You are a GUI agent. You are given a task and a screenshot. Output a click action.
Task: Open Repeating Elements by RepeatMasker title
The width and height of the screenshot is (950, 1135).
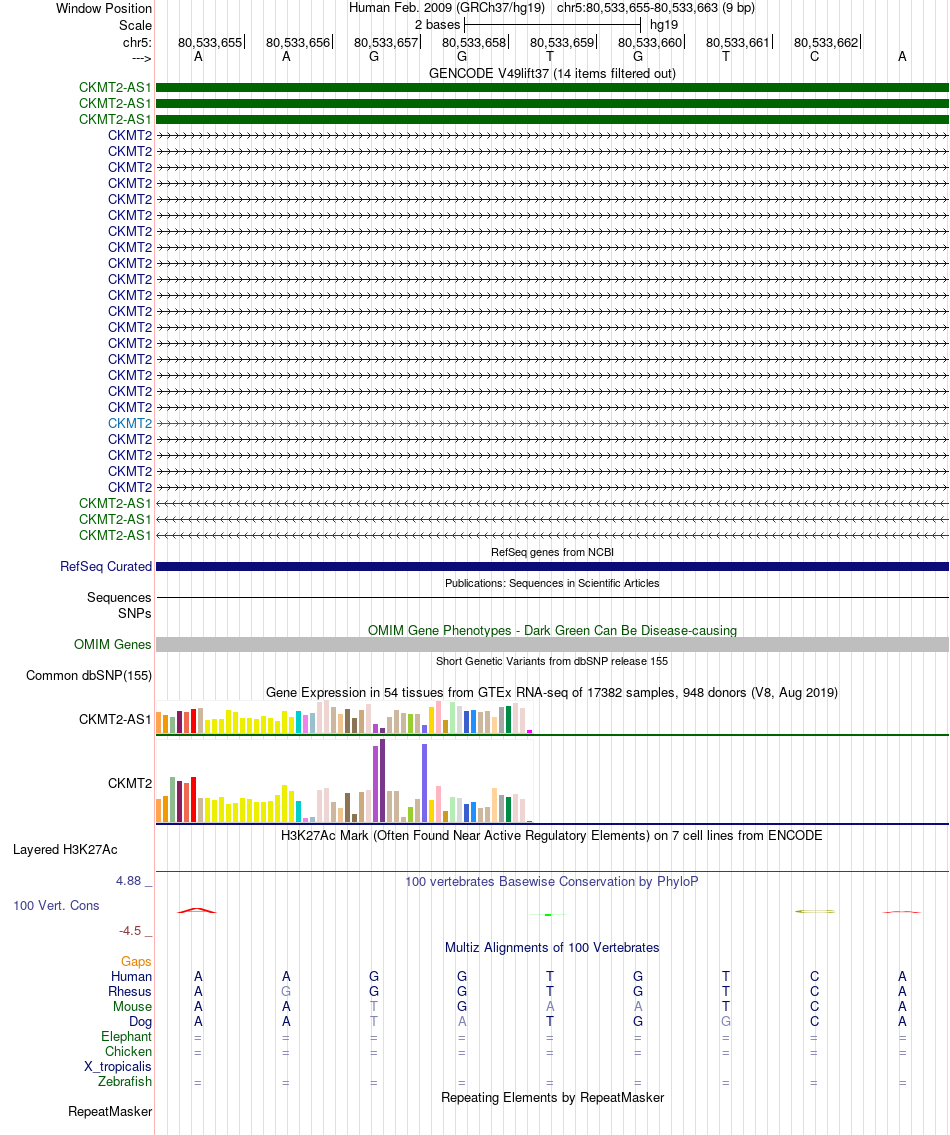point(552,1097)
